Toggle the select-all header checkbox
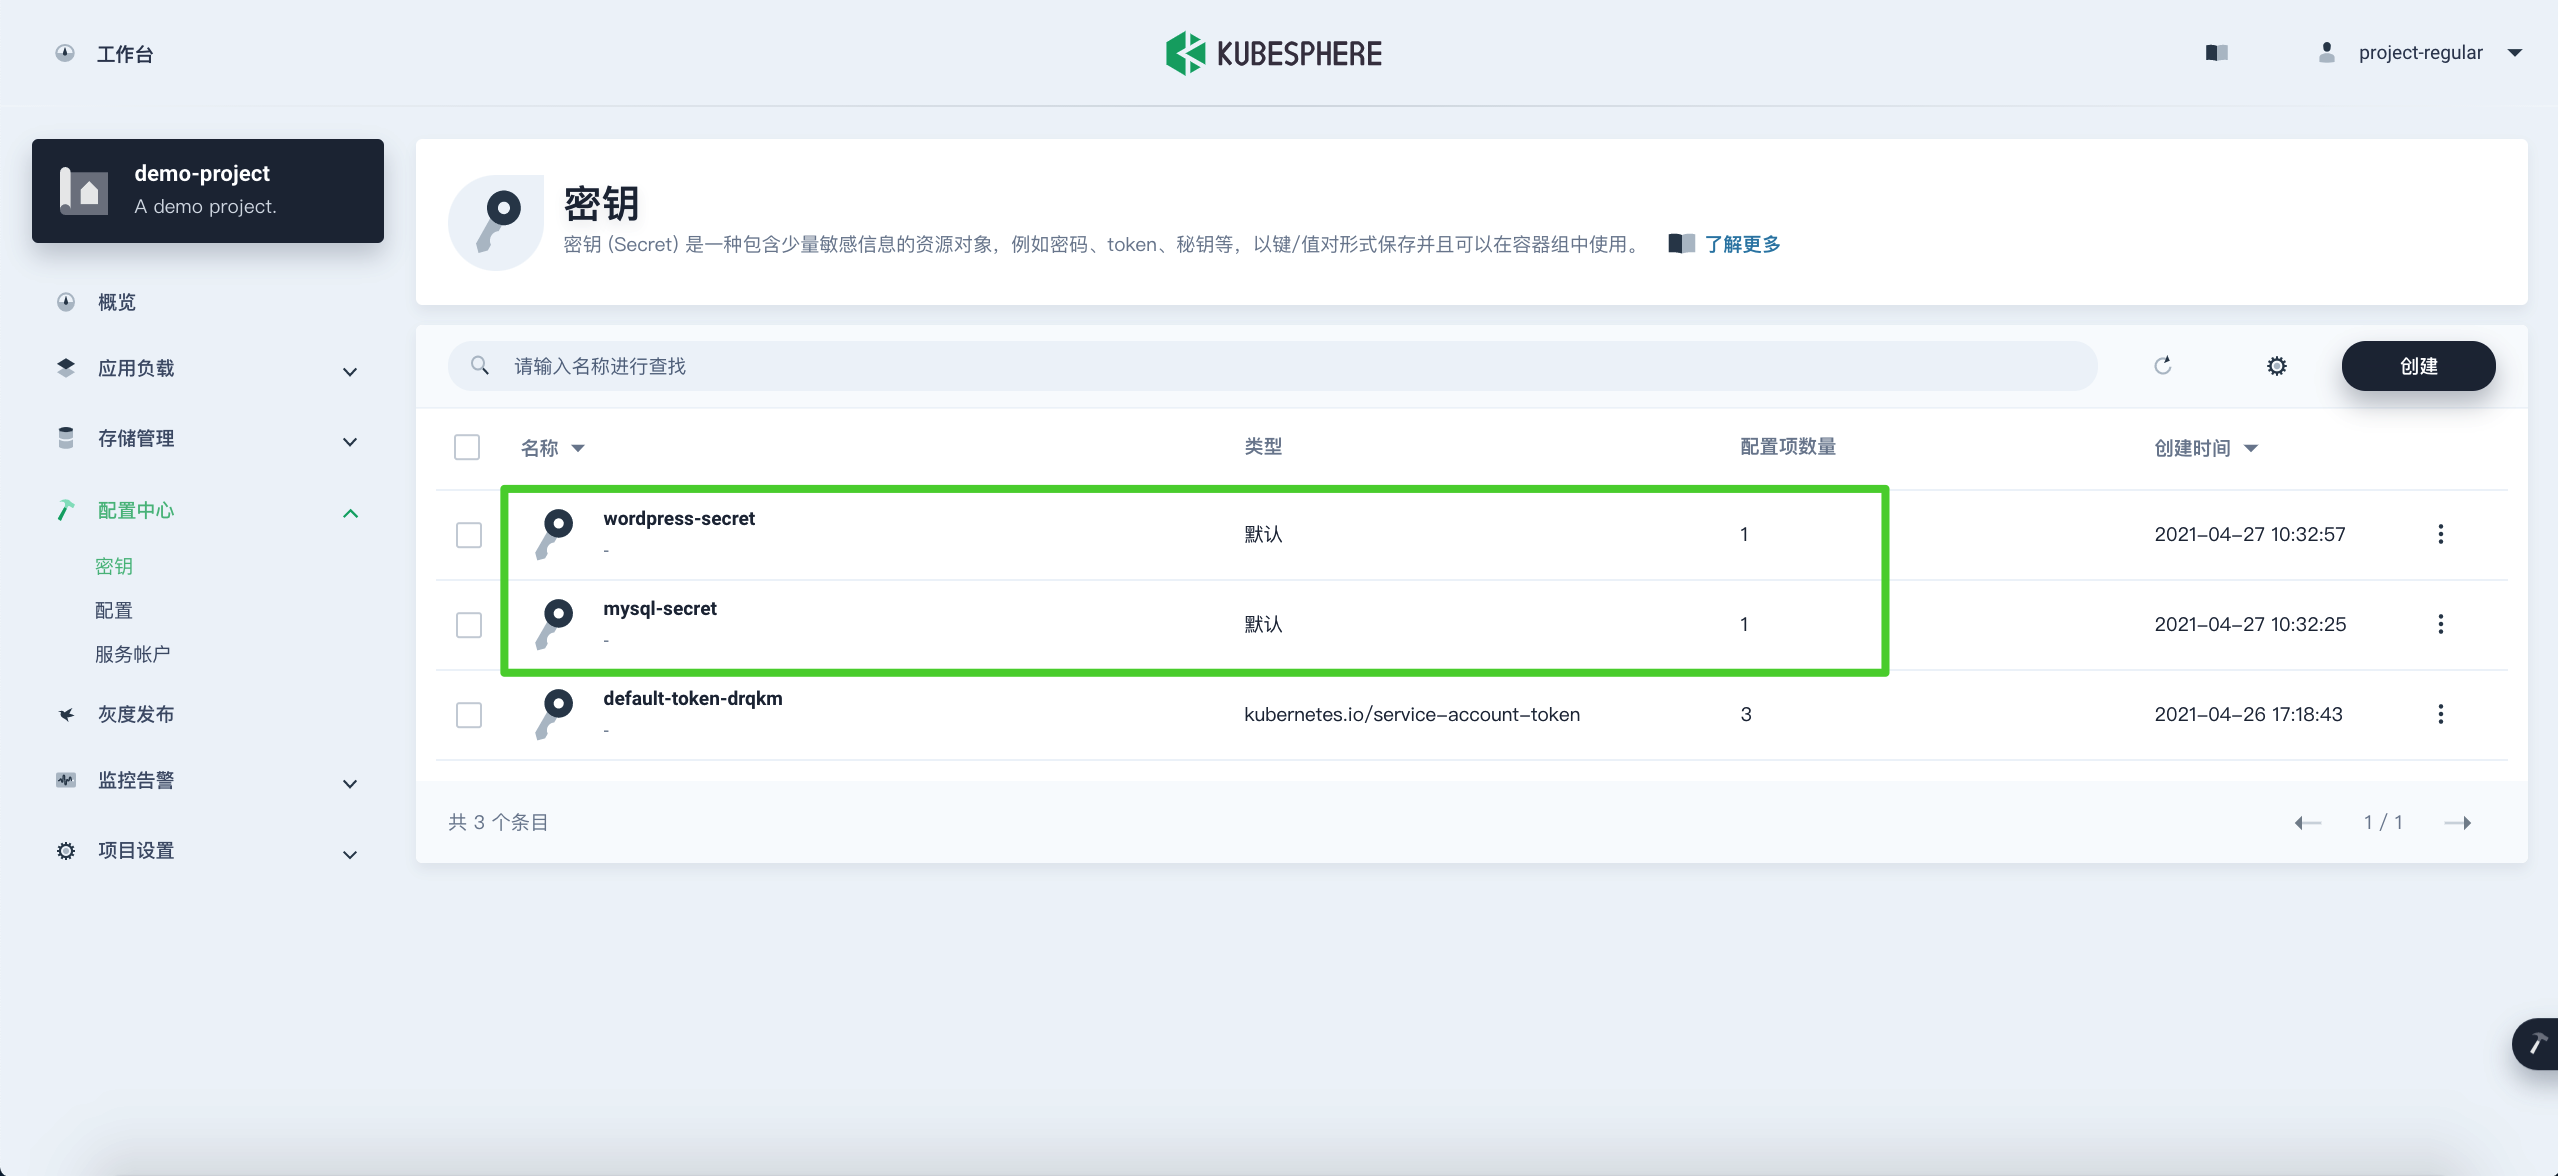 coord(467,447)
